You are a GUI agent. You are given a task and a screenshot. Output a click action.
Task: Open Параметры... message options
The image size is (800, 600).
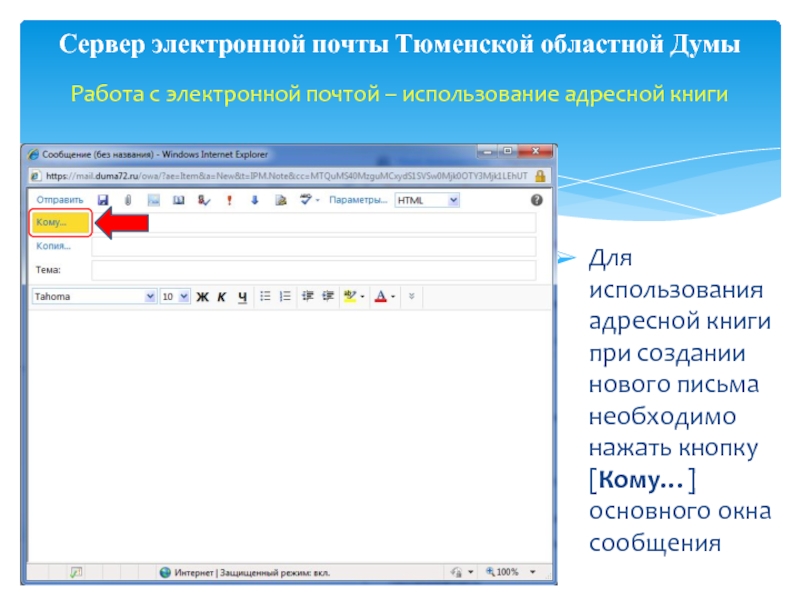(x=358, y=199)
